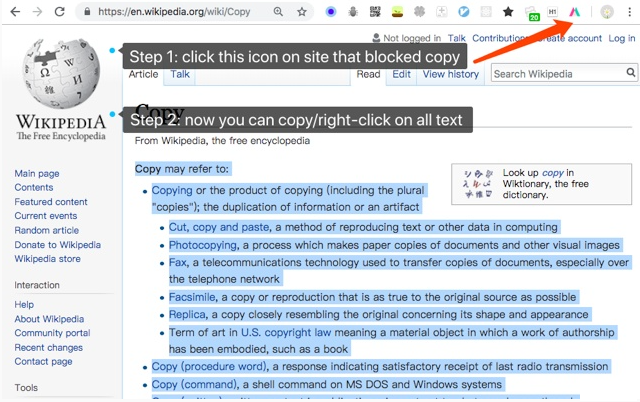Switch to the Article tab

pyautogui.click(x=143, y=74)
